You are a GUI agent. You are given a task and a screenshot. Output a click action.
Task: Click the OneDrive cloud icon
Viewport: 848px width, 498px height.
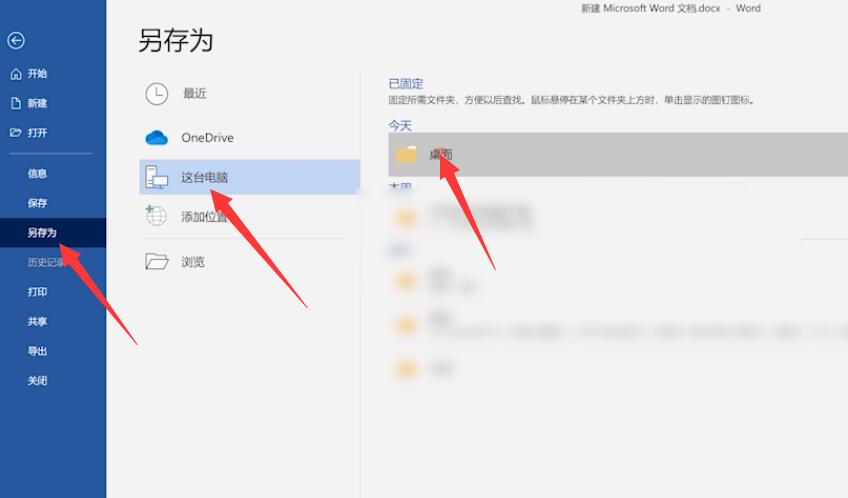click(157, 138)
